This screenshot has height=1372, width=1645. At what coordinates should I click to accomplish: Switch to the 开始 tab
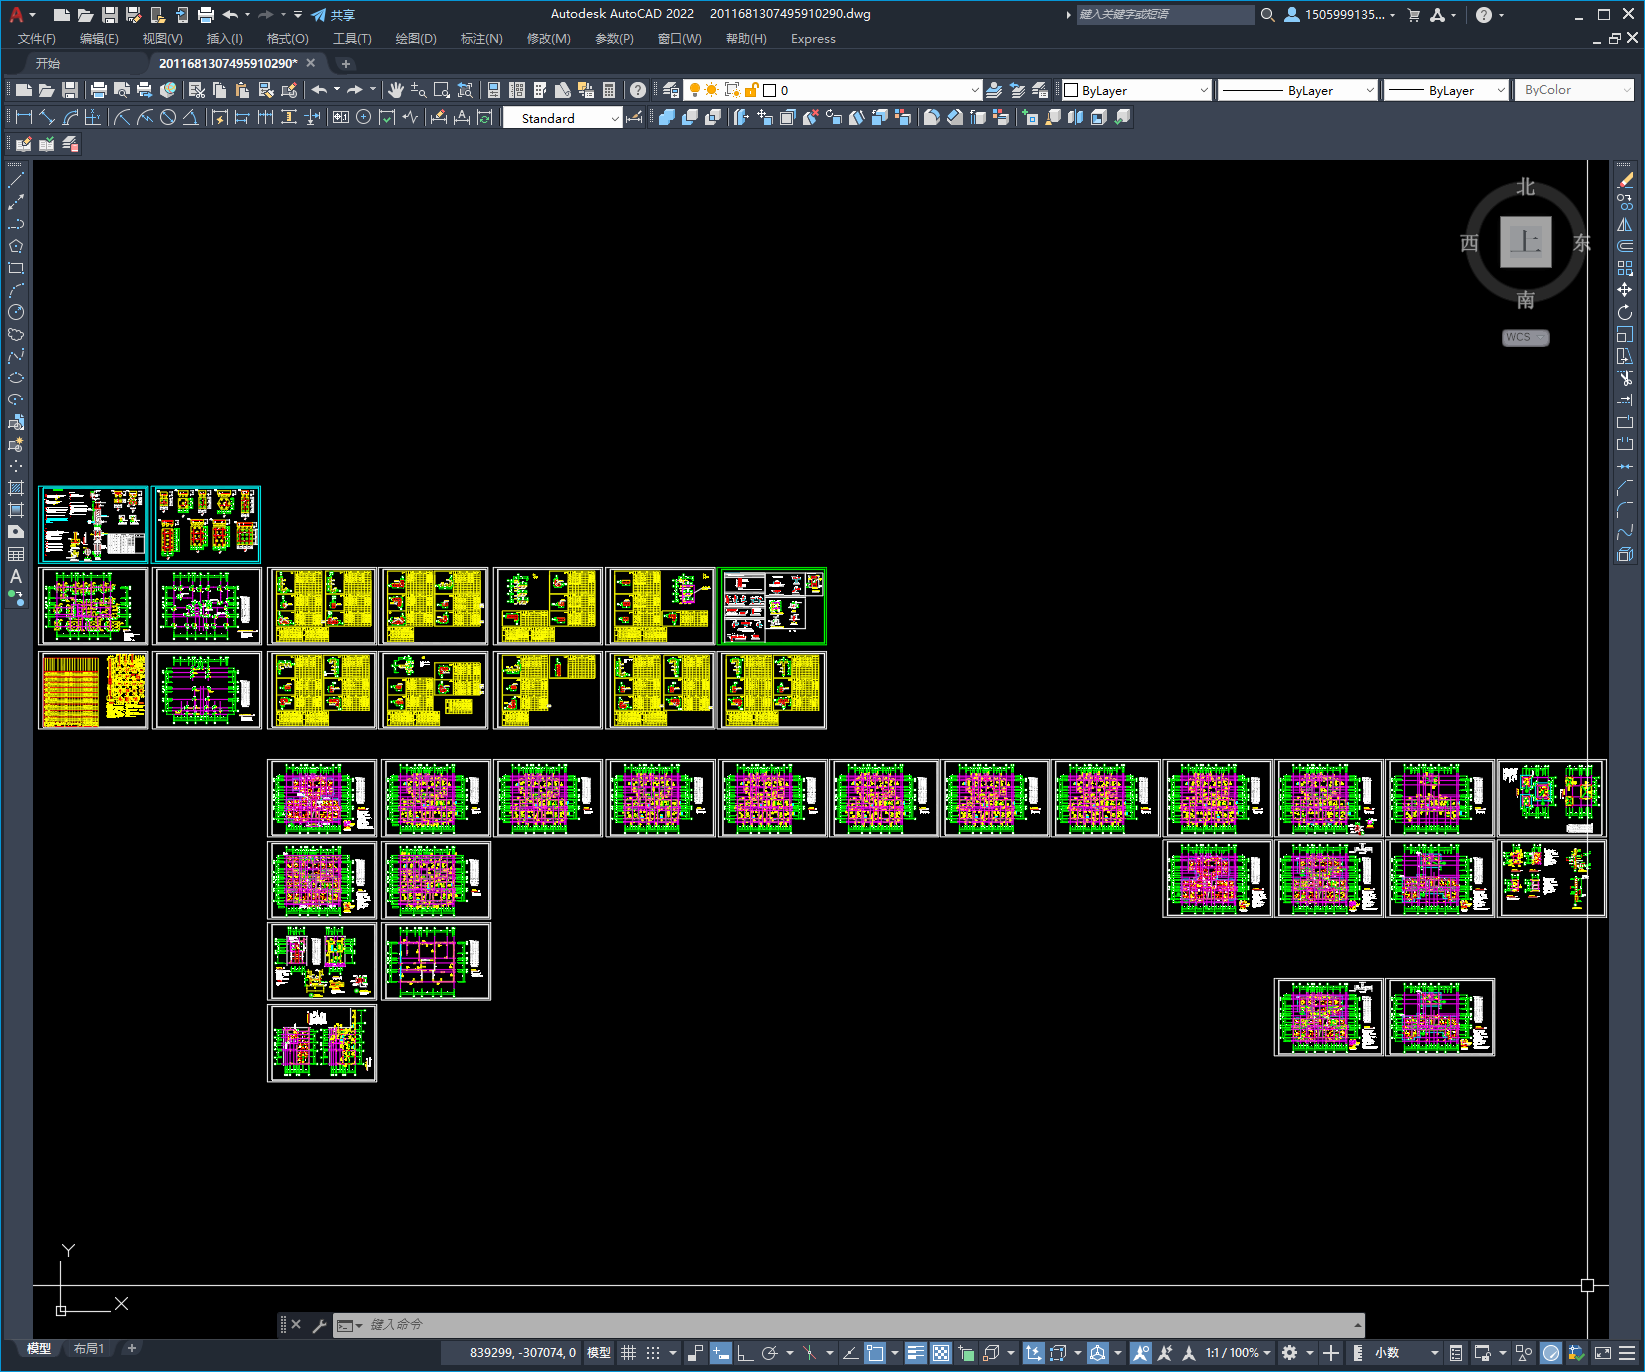(48, 63)
